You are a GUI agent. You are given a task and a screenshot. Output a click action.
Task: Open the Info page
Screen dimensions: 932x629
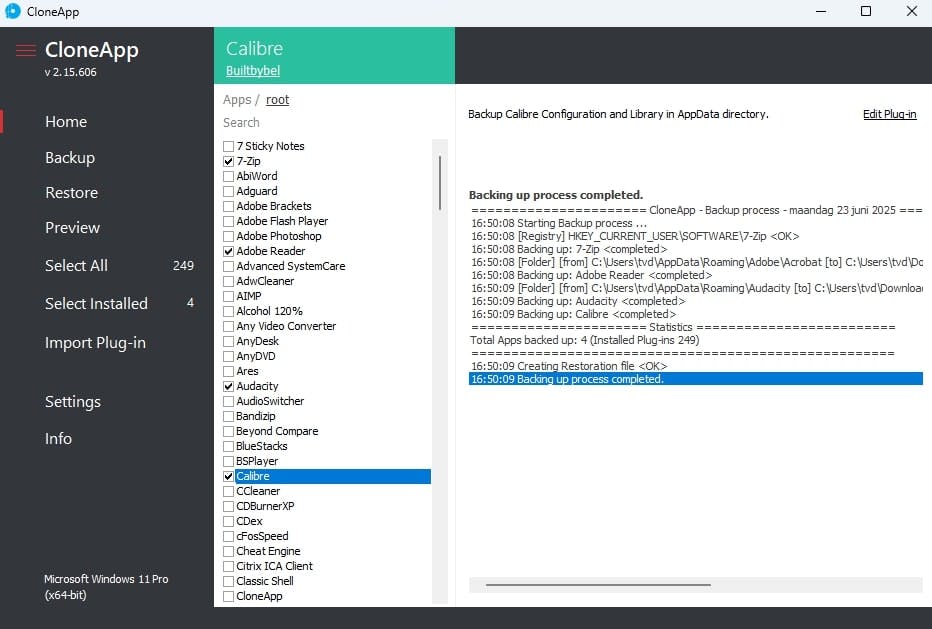point(58,439)
